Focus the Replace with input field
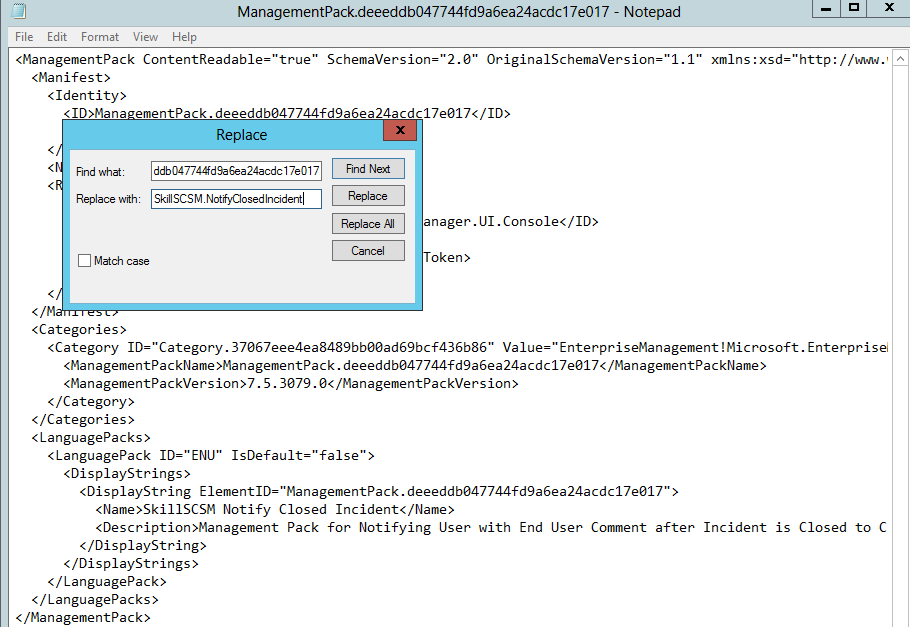 236,199
